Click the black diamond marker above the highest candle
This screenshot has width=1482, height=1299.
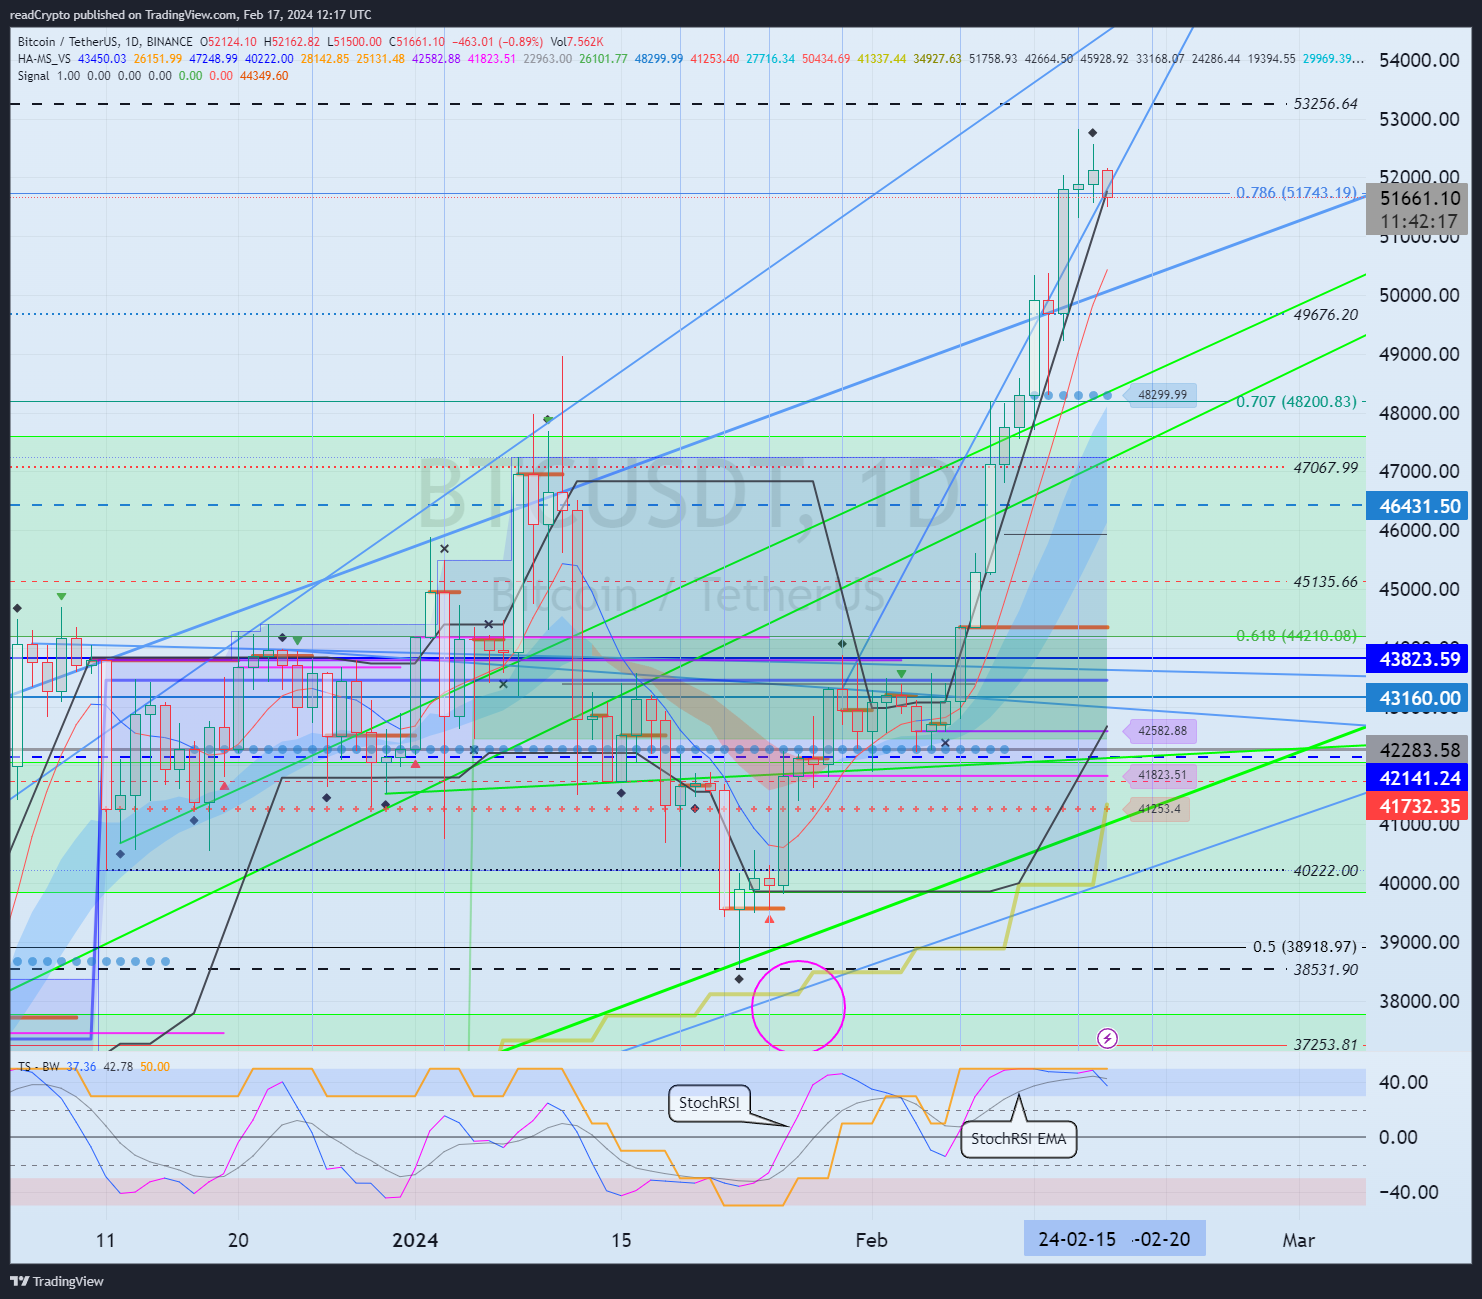click(1093, 133)
